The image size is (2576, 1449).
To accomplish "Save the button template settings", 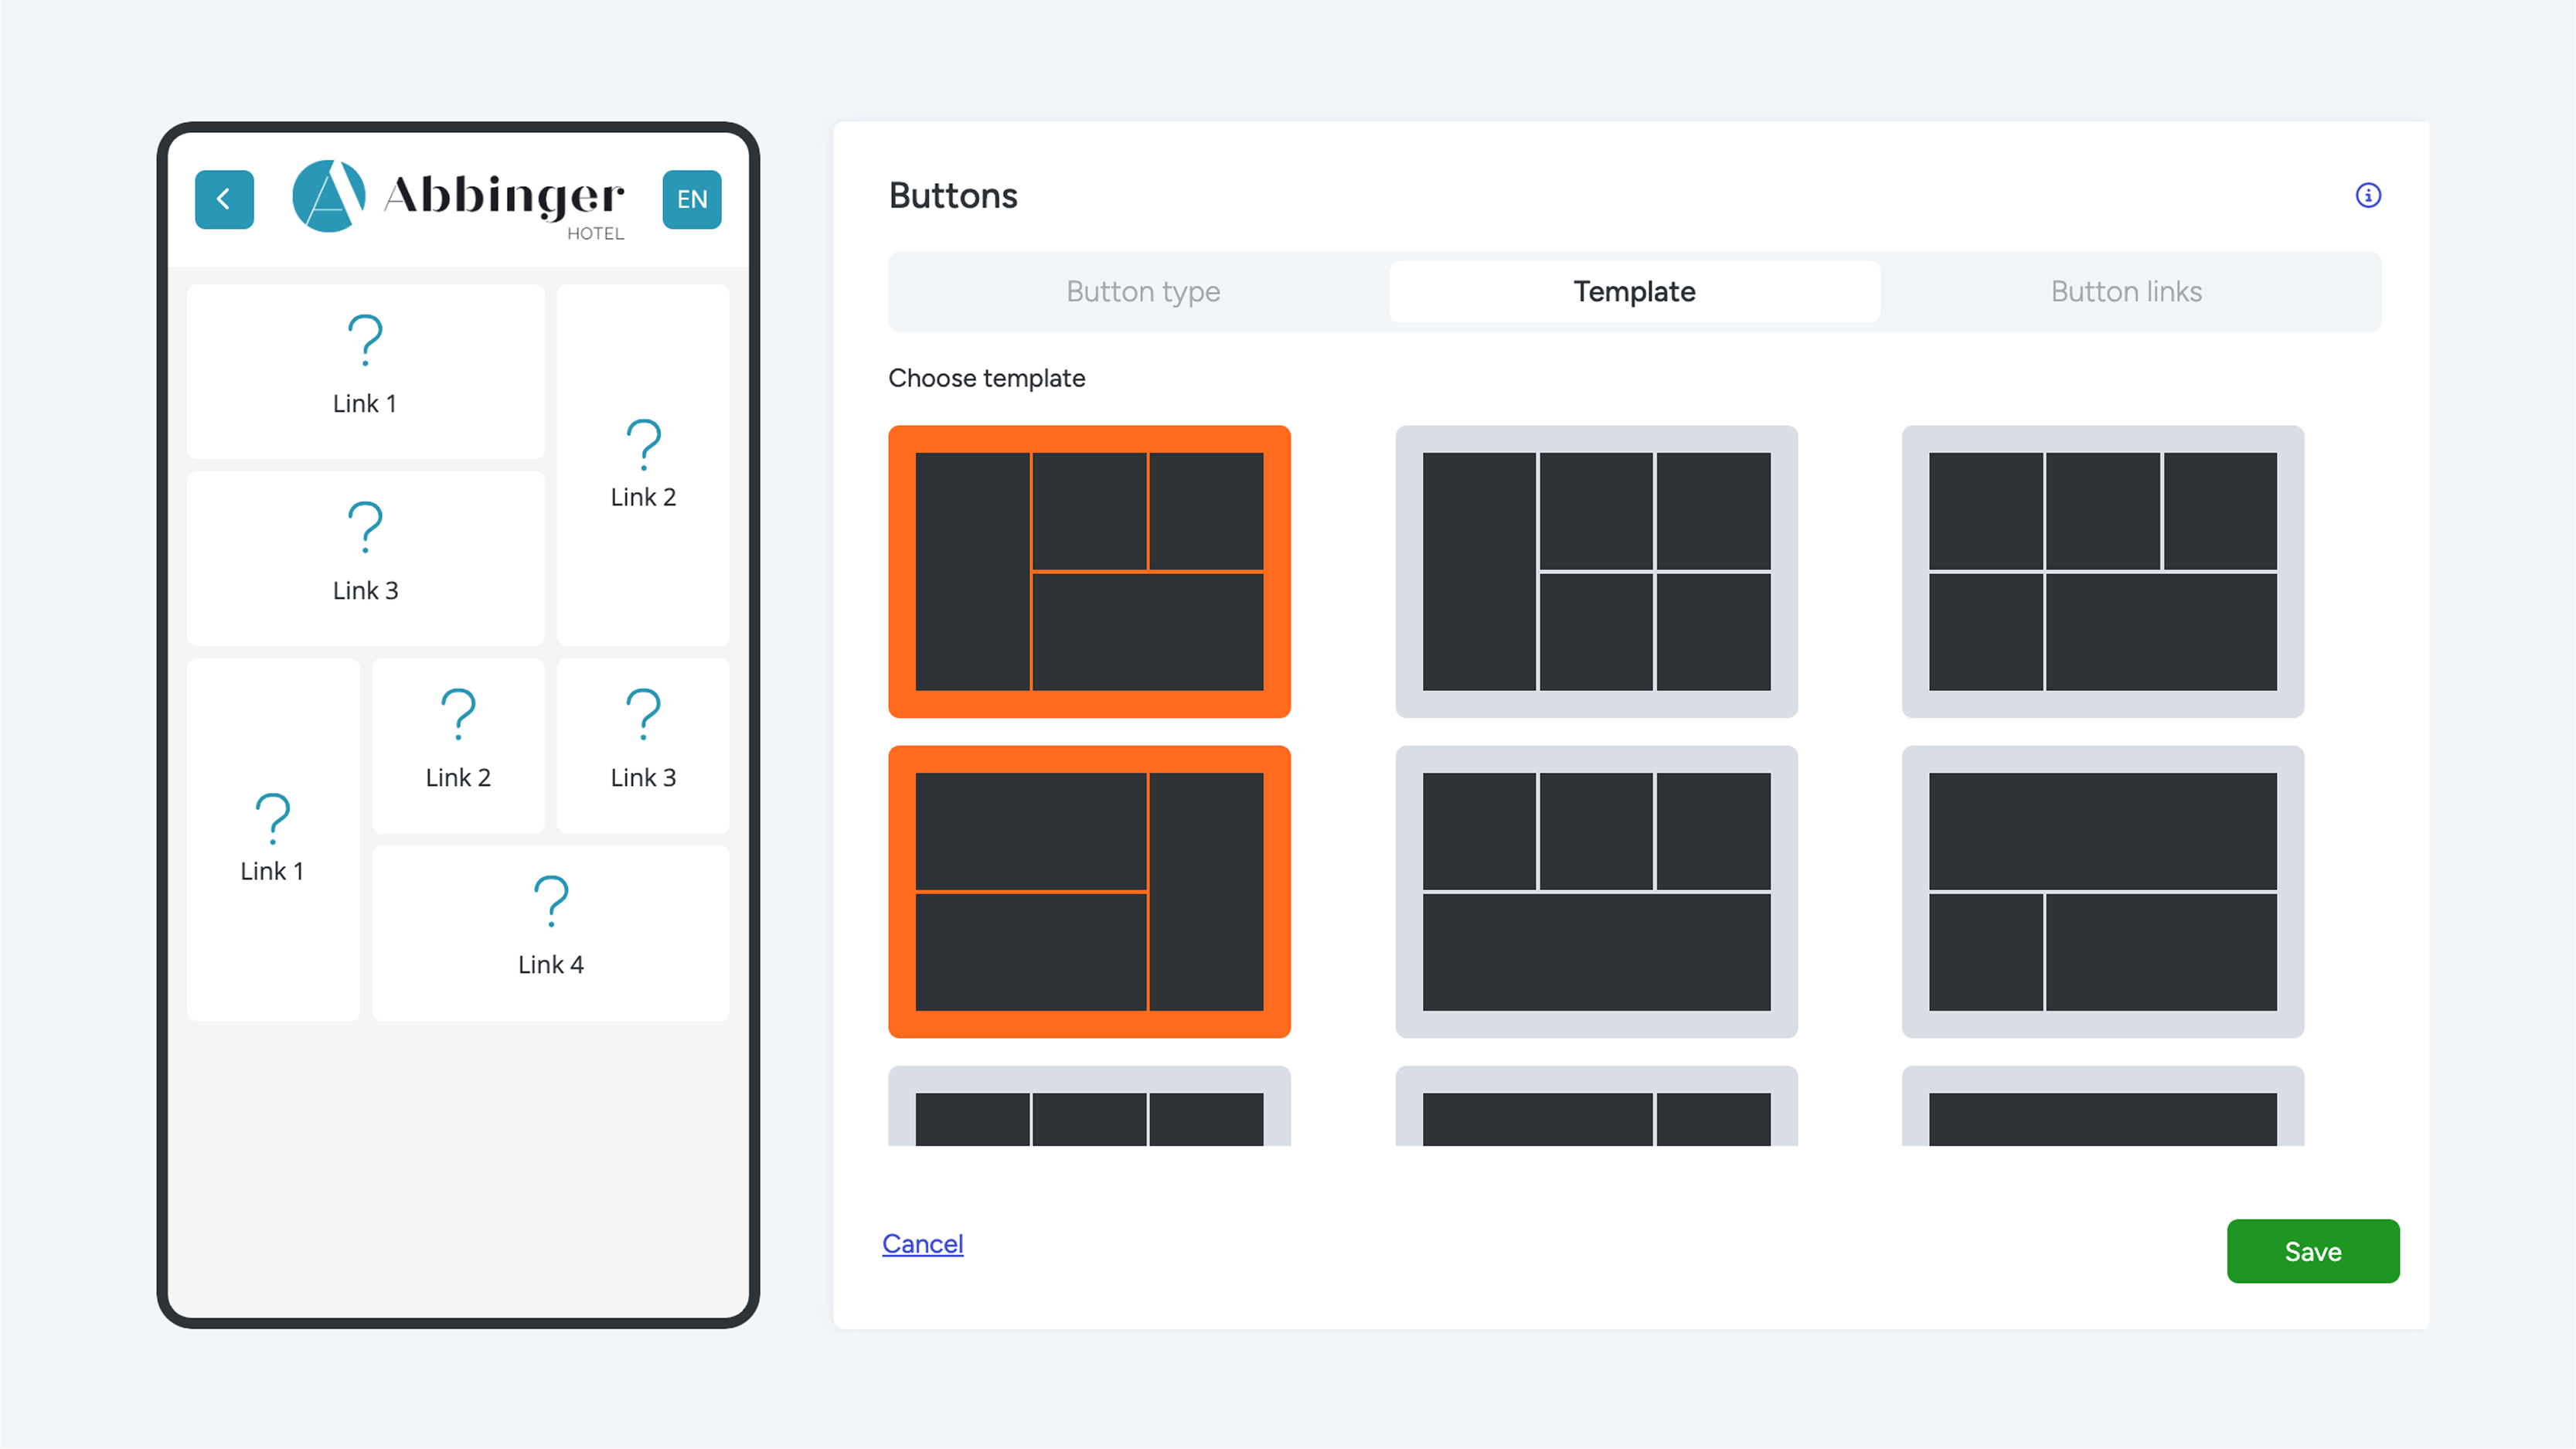I will [2312, 1251].
